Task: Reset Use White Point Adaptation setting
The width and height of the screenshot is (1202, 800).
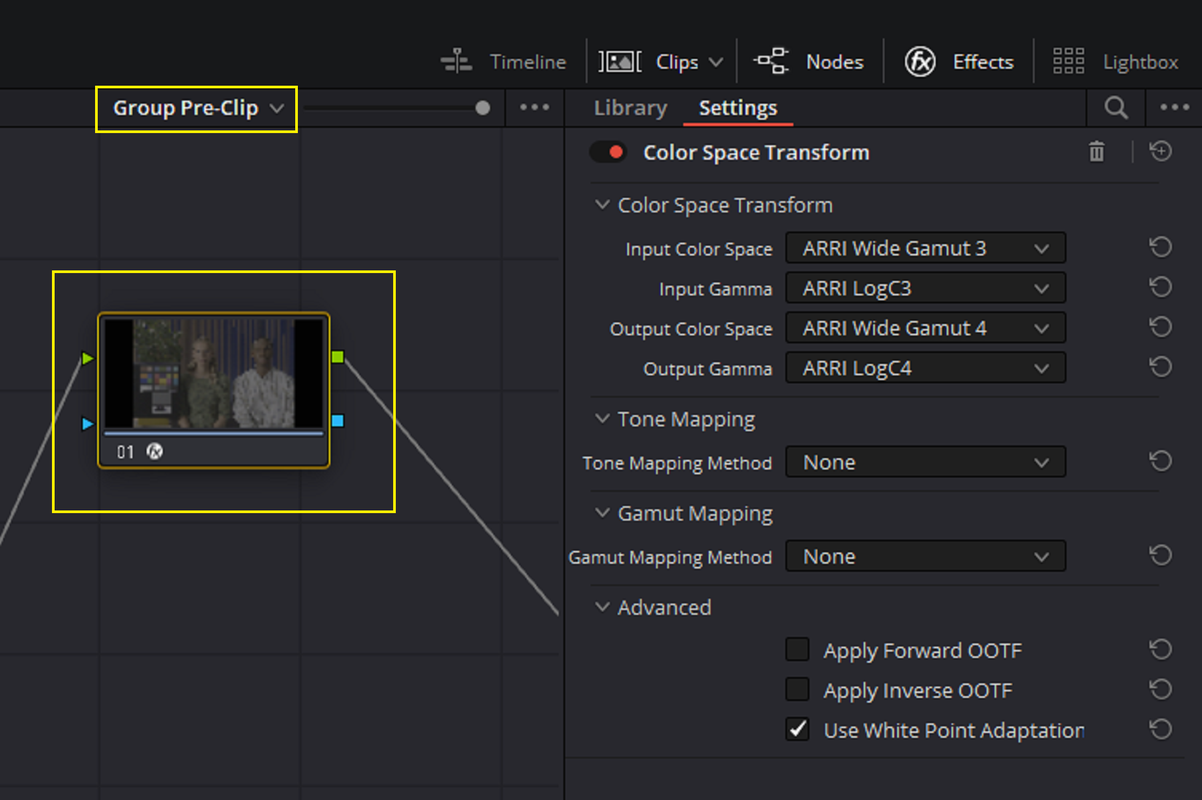Action: 1160,730
